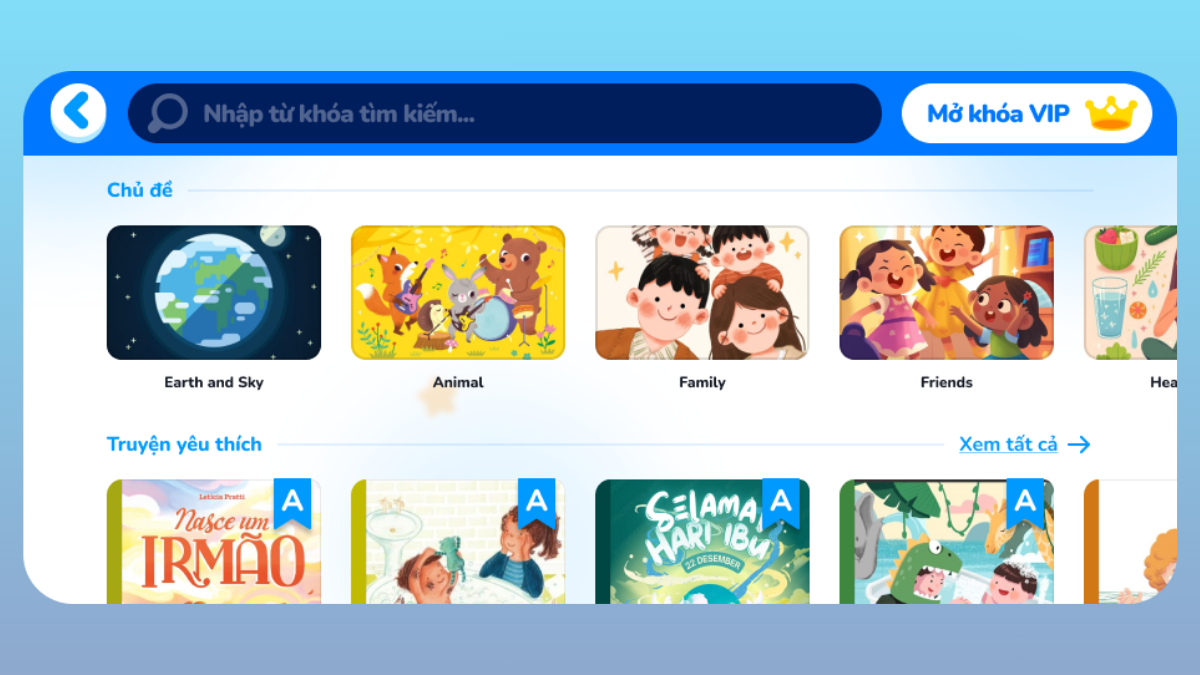Select the Earth and Sky topic thumbnail
Image resolution: width=1200 pixels, height=675 pixels.
click(x=214, y=292)
